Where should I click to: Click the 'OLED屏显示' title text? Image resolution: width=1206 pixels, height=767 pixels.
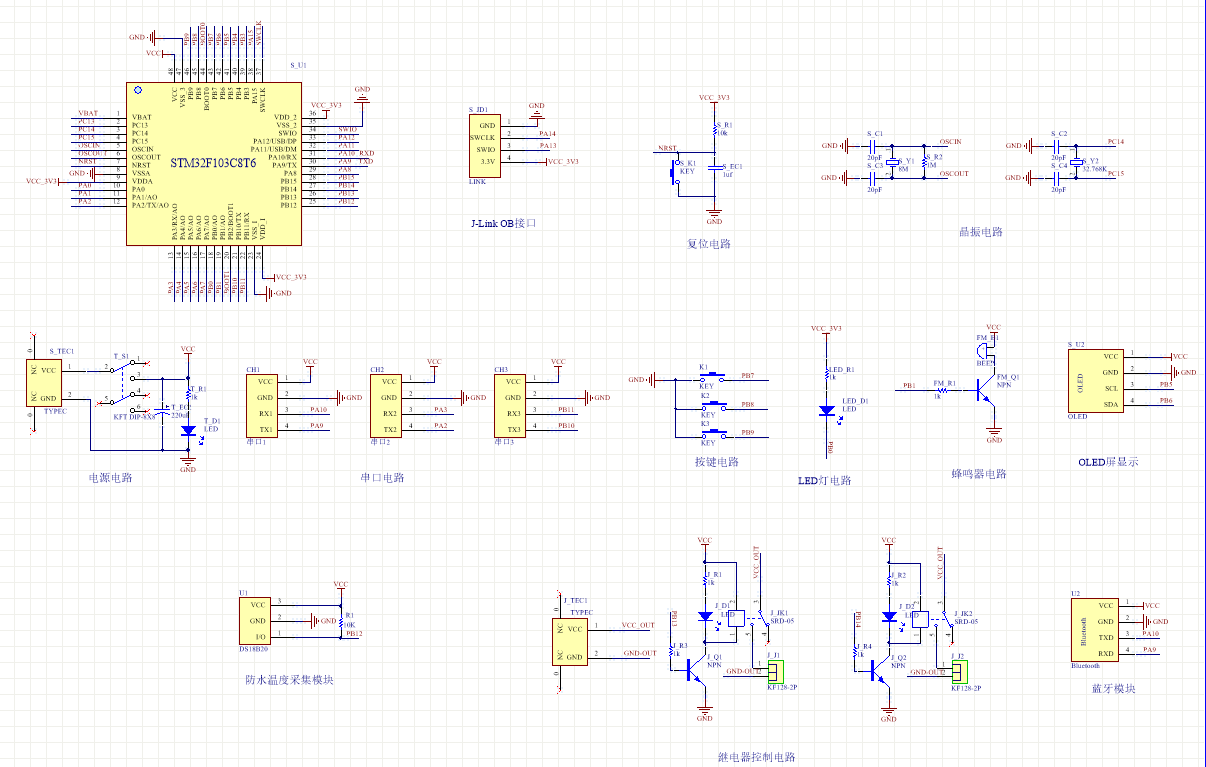(x=1108, y=462)
